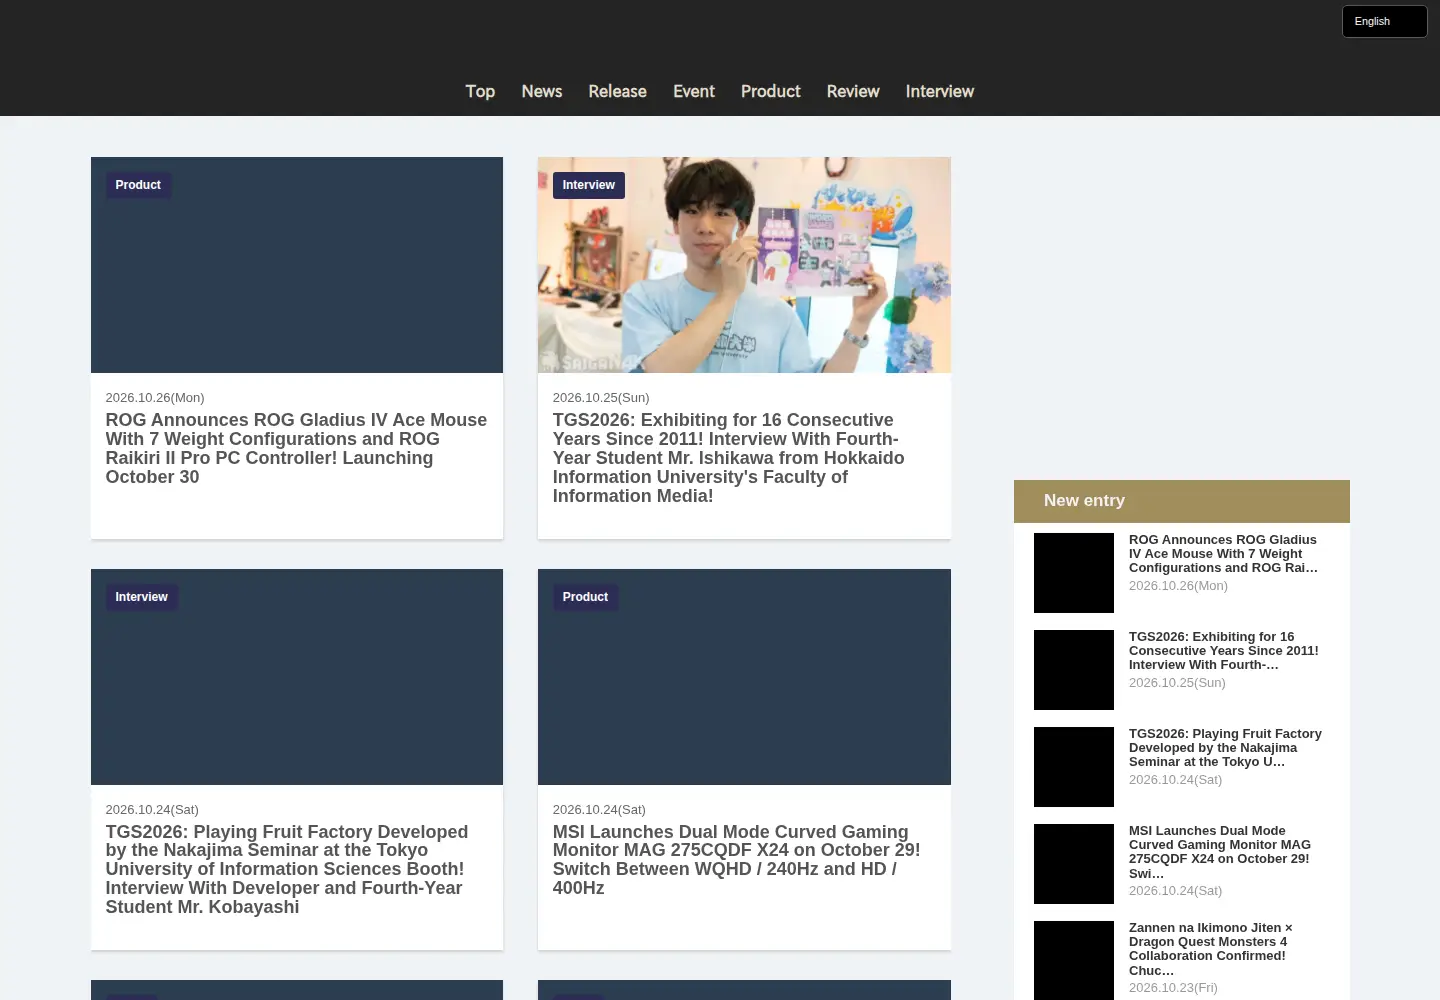Viewport: 1440px width, 1000px height.
Task: Click the 2026.10.25(Sun) date in New entry
Action: coord(1177,683)
